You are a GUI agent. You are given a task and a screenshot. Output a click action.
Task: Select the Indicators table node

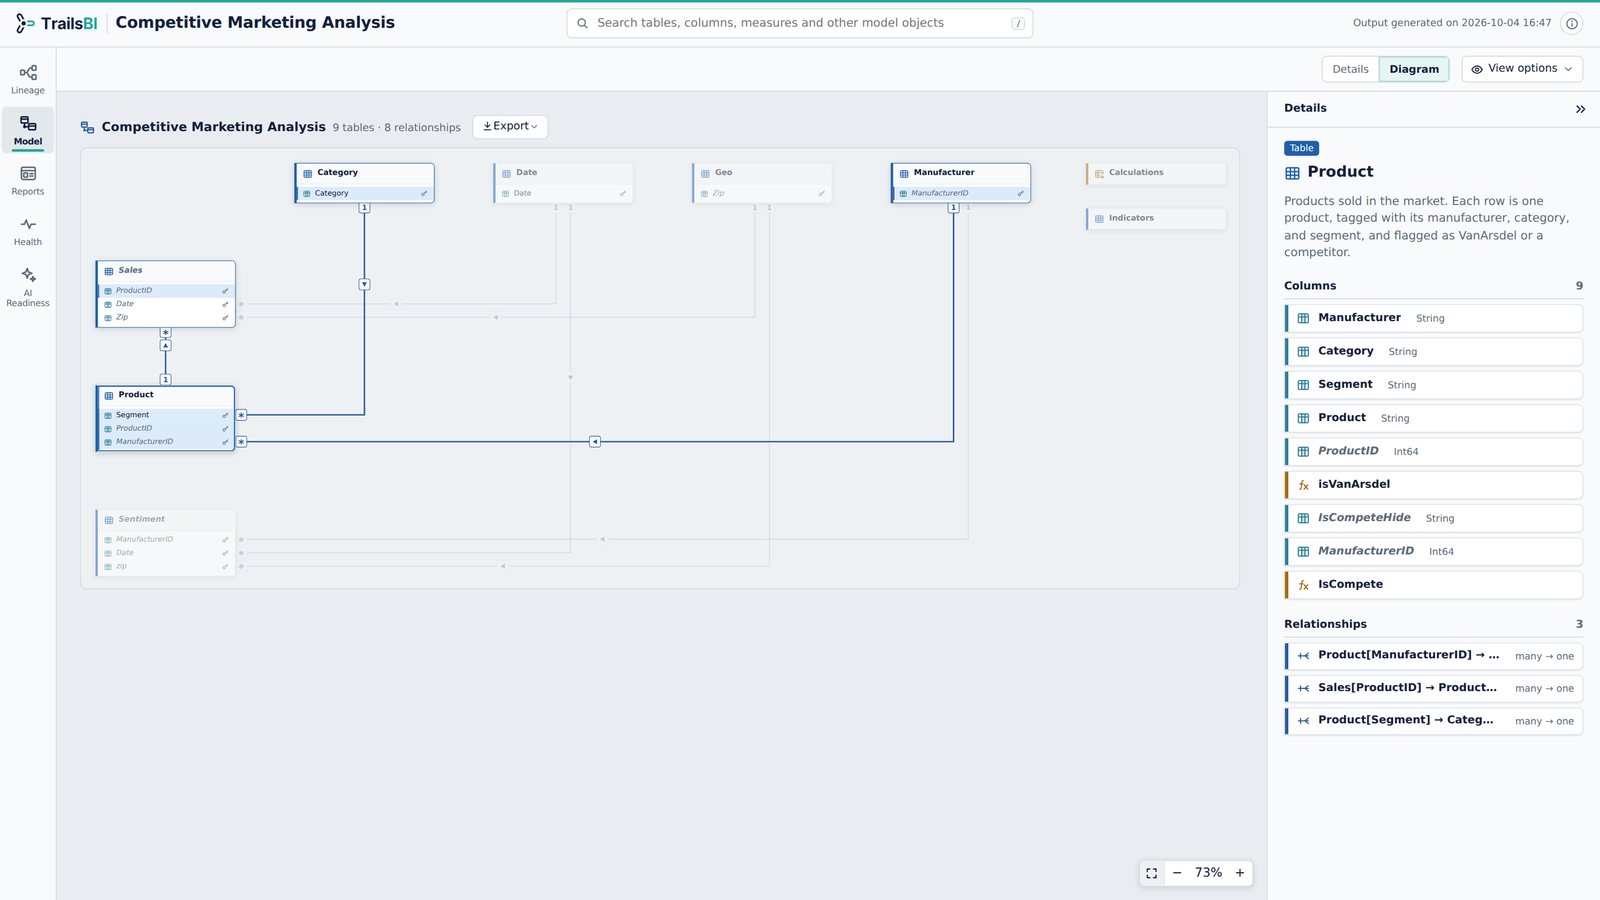click(x=1156, y=218)
